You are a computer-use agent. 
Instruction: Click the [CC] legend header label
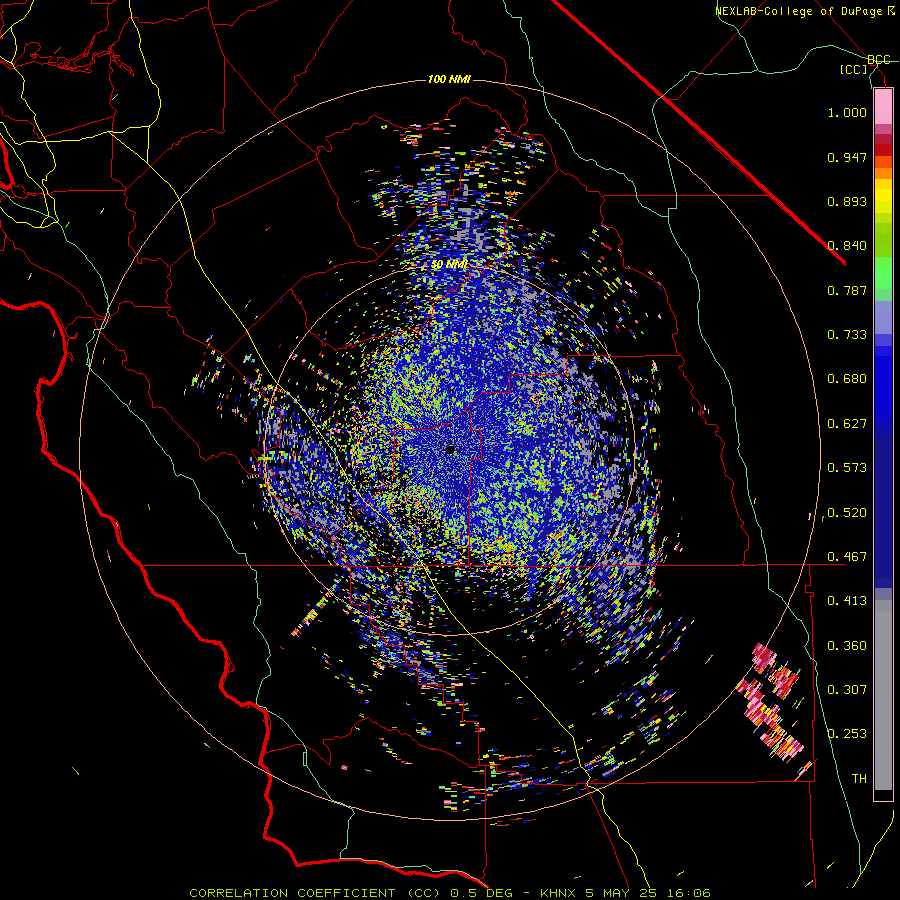click(x=853, y=69)
